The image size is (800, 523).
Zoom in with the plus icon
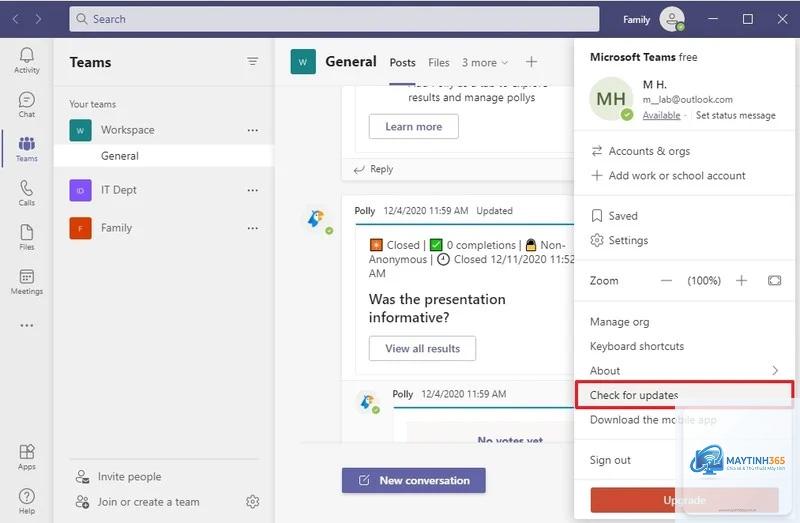tap(741, 281)
